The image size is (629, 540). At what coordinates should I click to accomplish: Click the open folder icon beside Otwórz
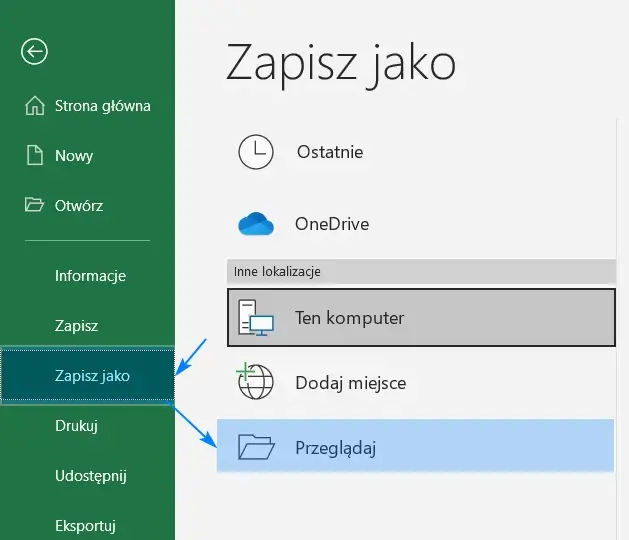tap(34, 204)
